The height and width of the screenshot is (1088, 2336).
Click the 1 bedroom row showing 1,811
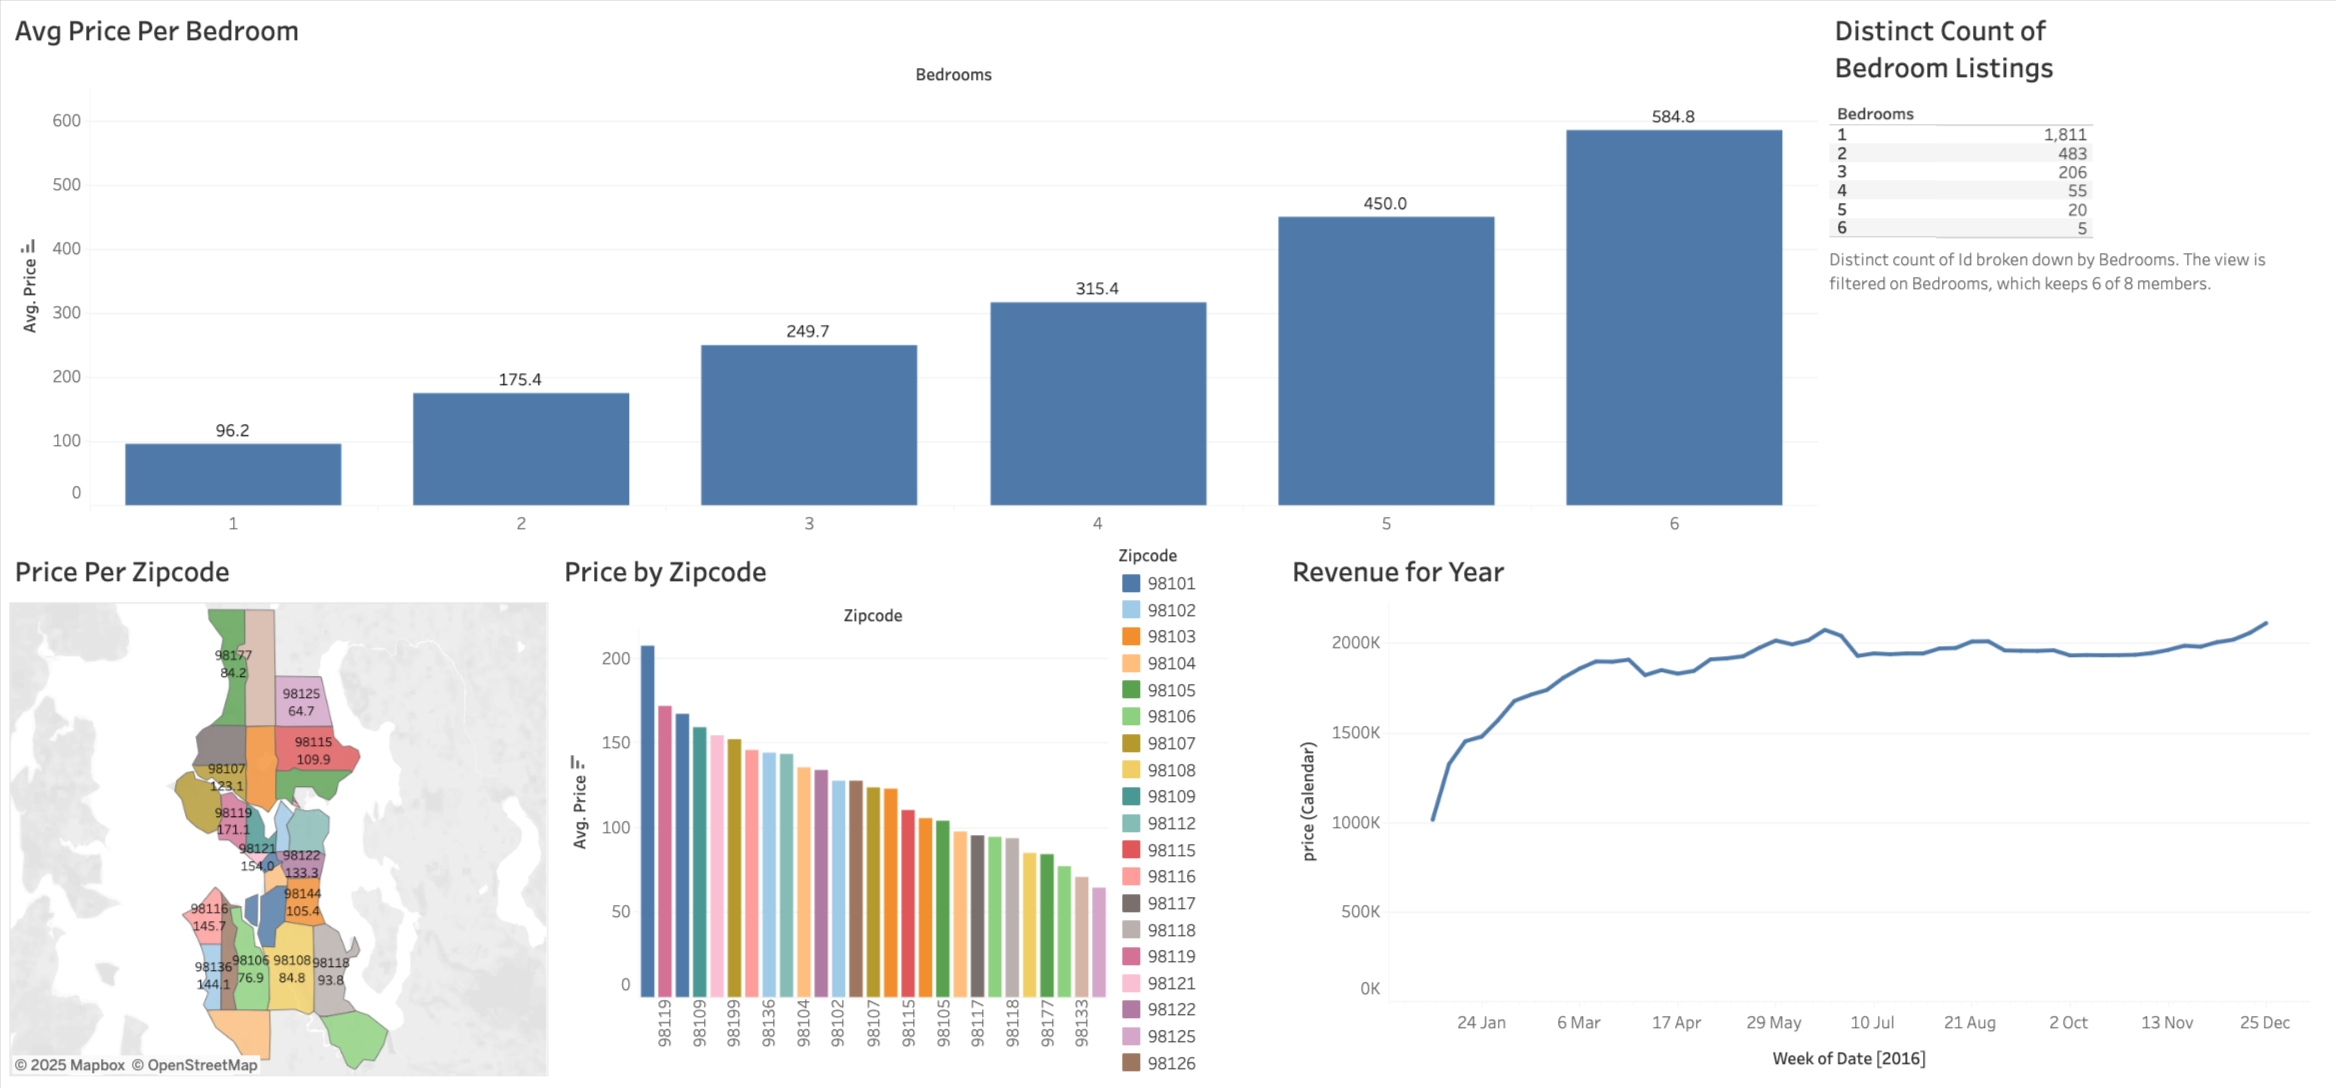click(x=1960, y=134)
